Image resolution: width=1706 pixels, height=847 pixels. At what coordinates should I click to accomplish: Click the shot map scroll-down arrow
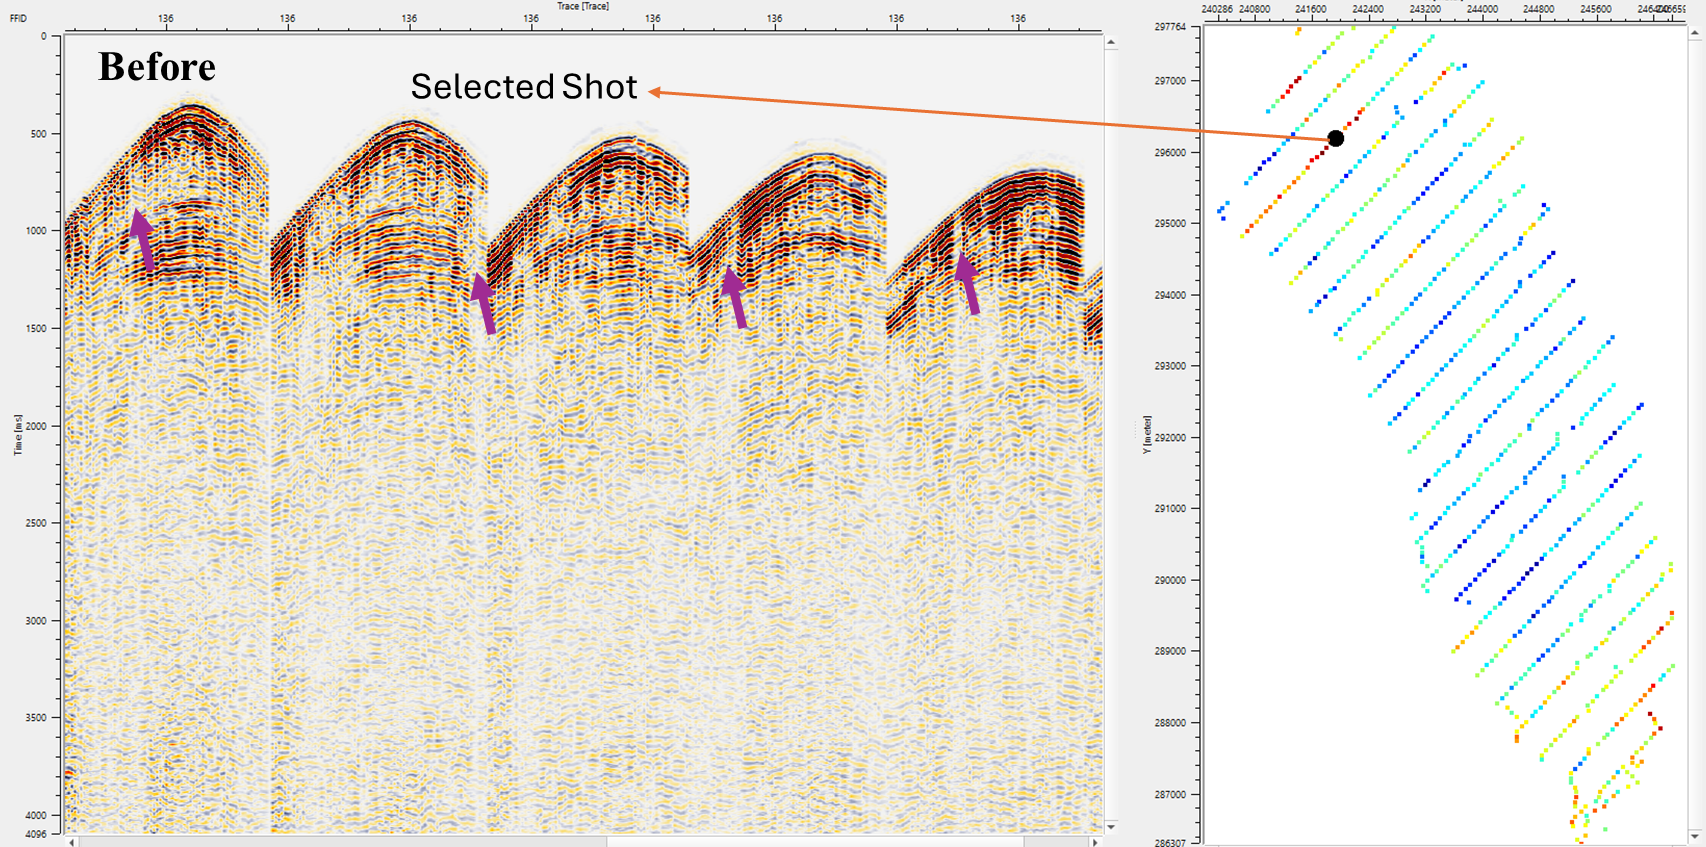point(1695,836)
